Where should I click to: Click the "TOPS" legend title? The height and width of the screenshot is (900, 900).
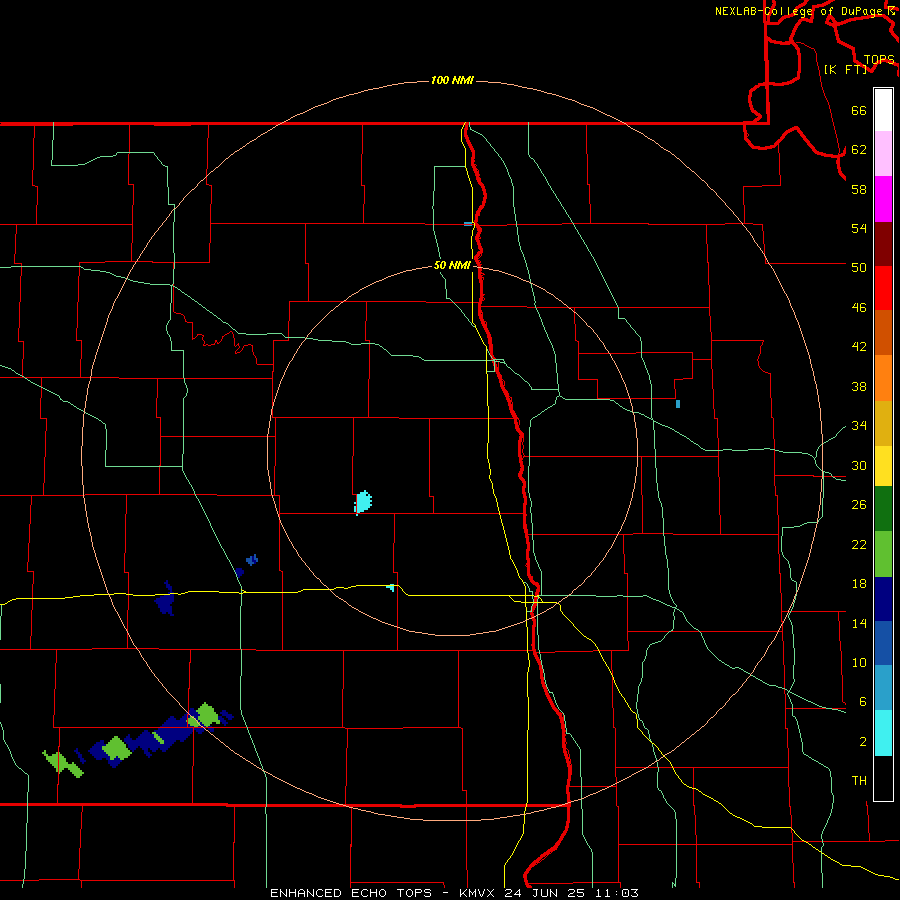coord(879,59)
